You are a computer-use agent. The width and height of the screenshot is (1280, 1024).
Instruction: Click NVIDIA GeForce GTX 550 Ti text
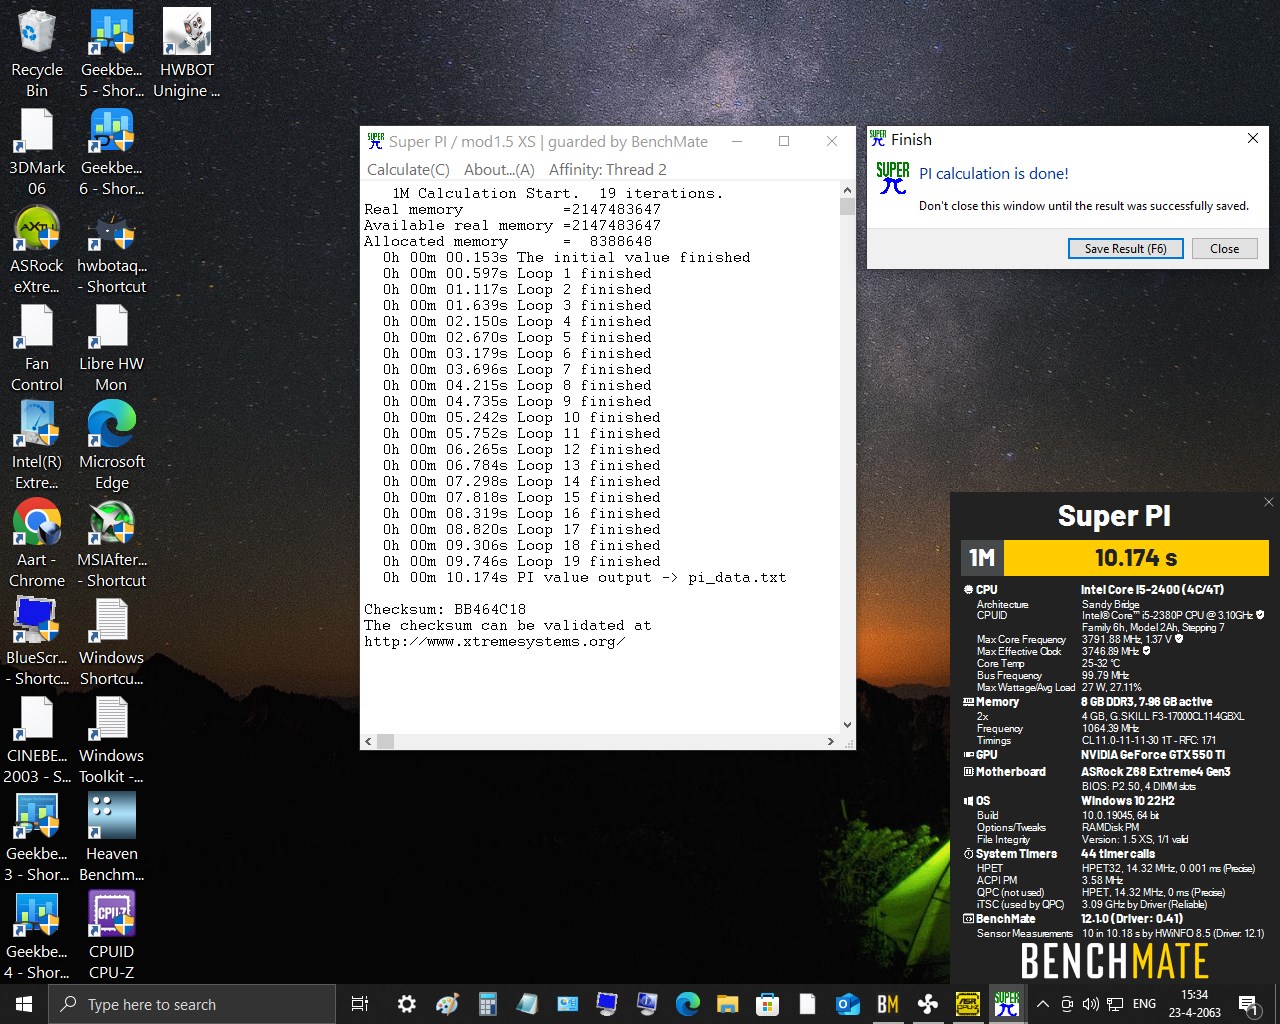(x=1152, y=755)
